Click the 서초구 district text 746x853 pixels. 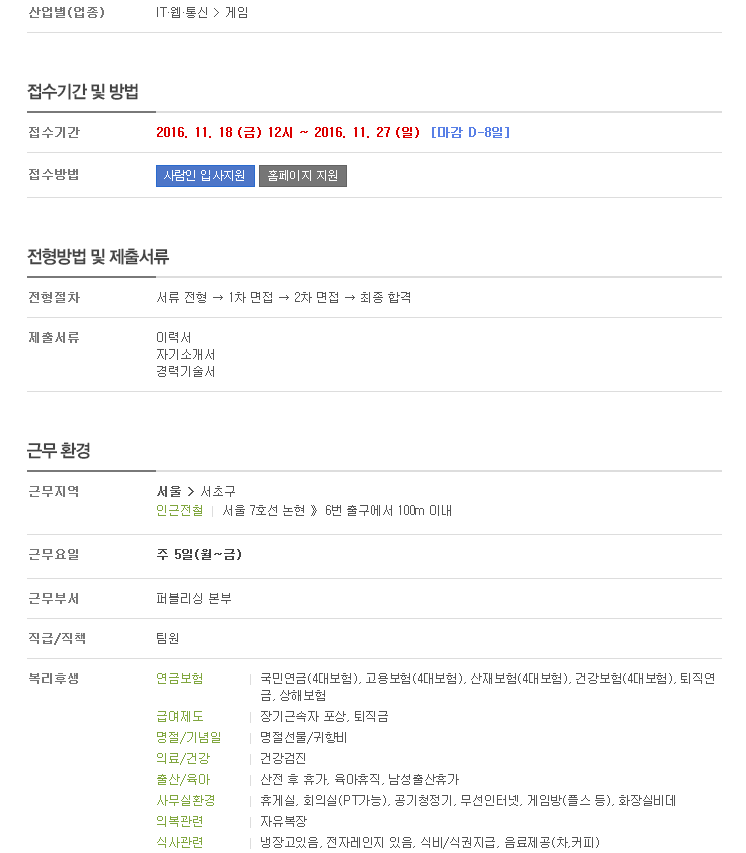(x=218, y=491)
